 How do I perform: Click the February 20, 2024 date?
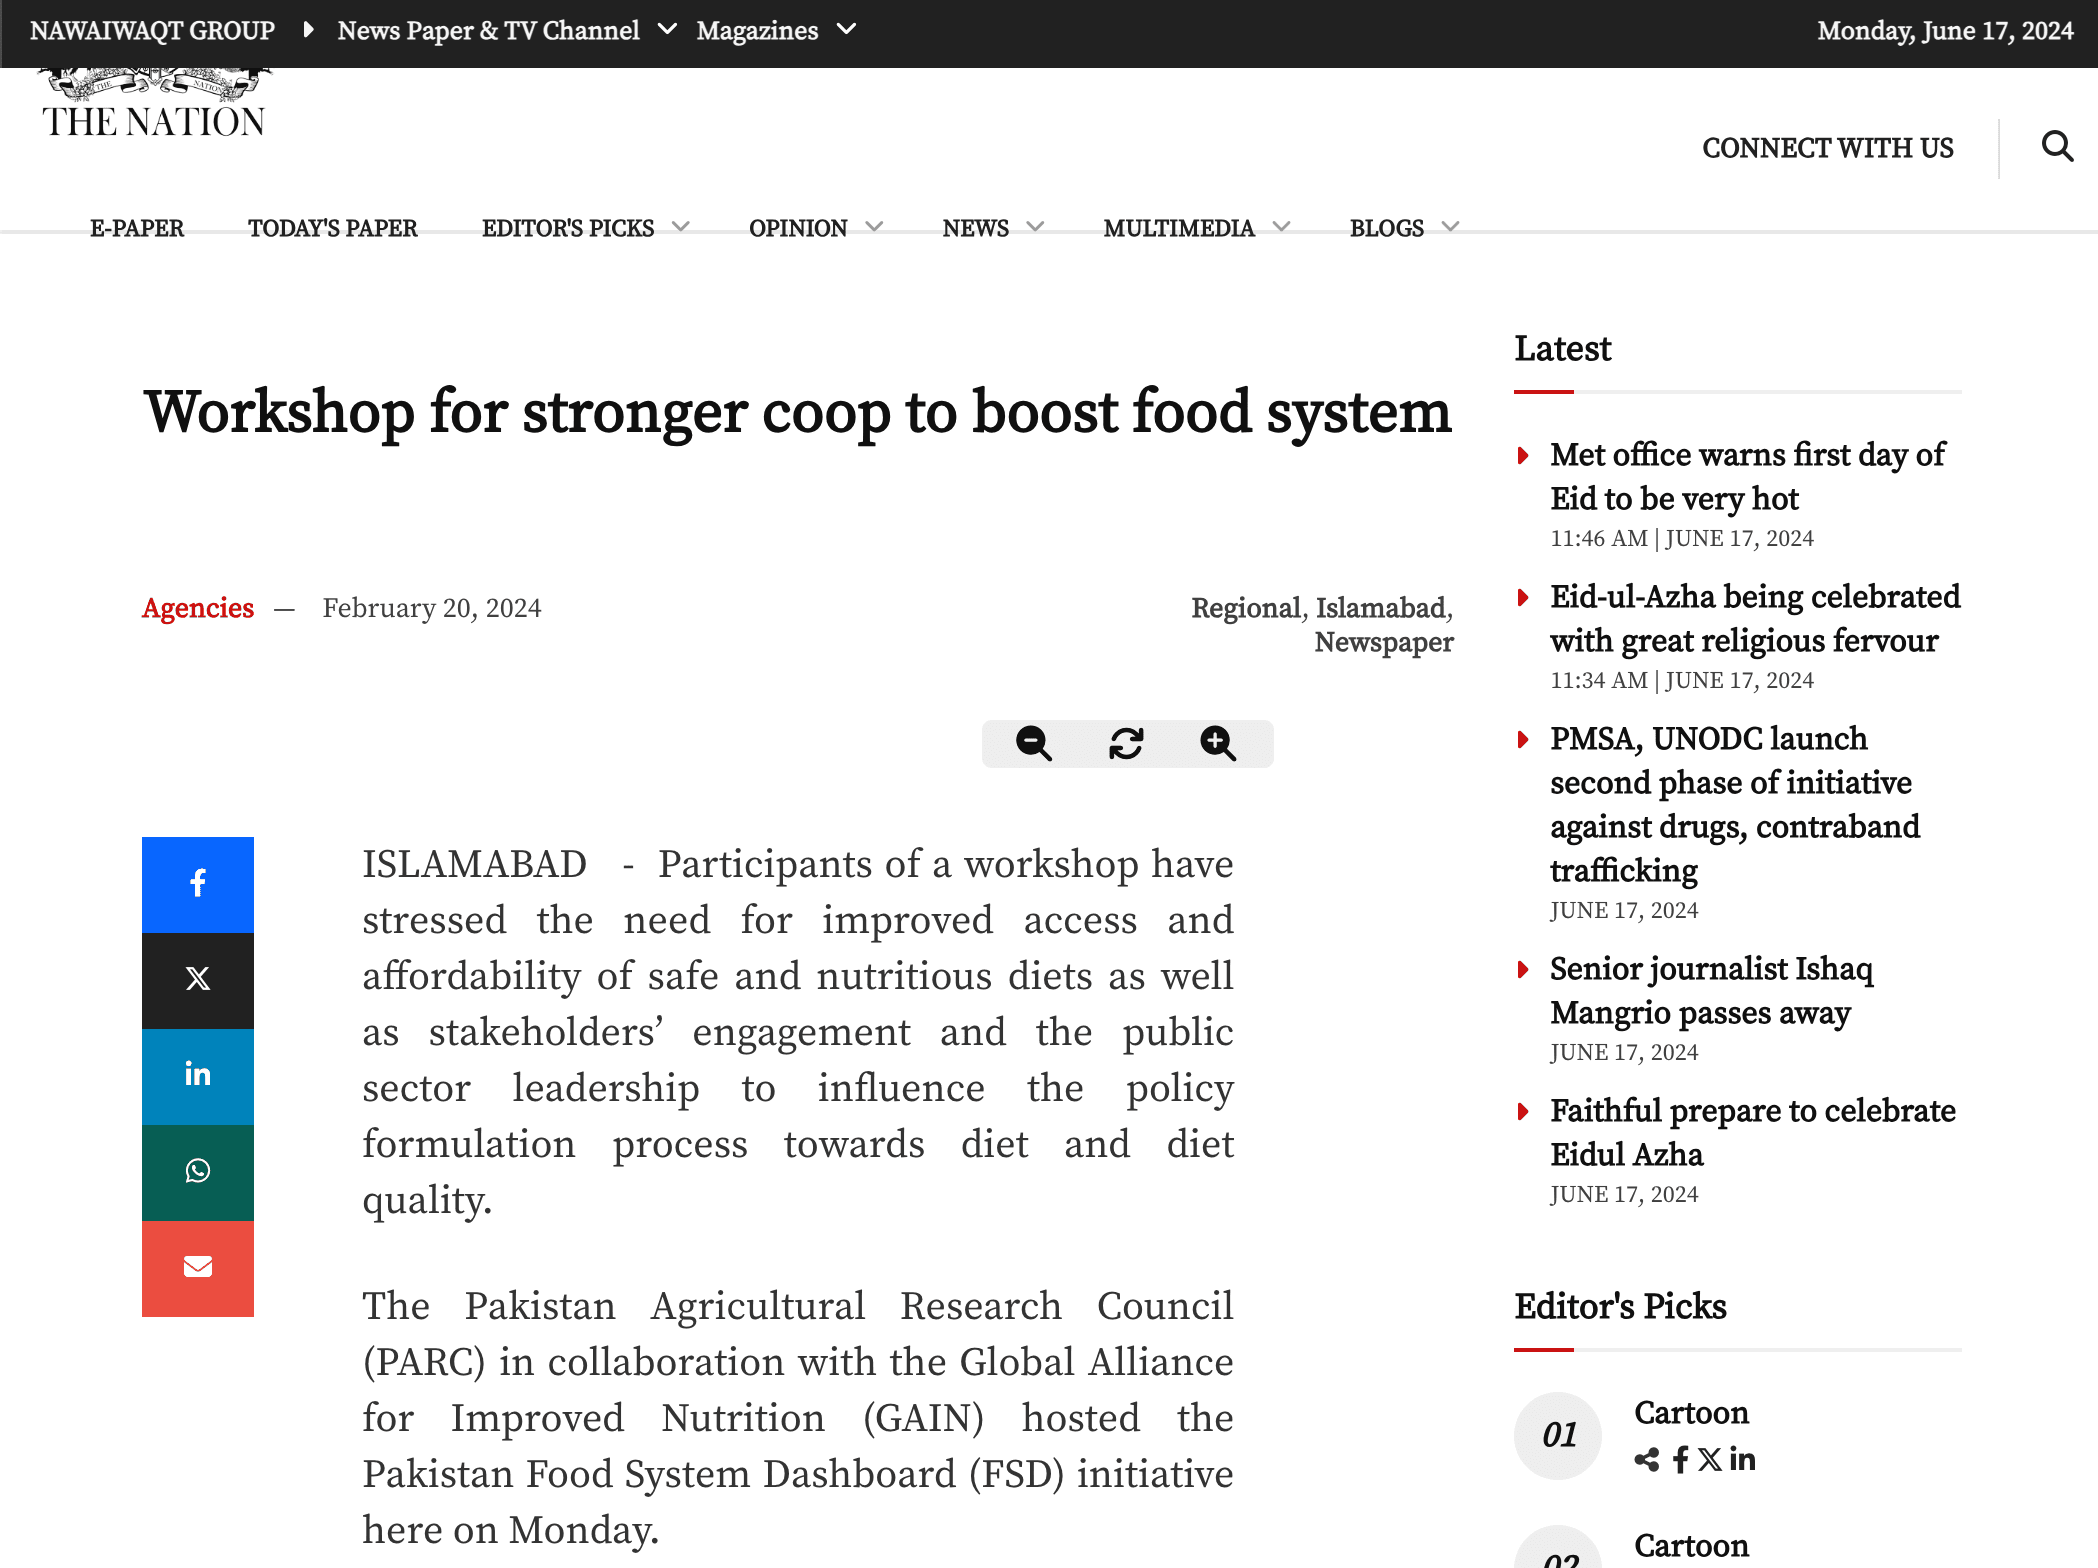coord(432,608)
